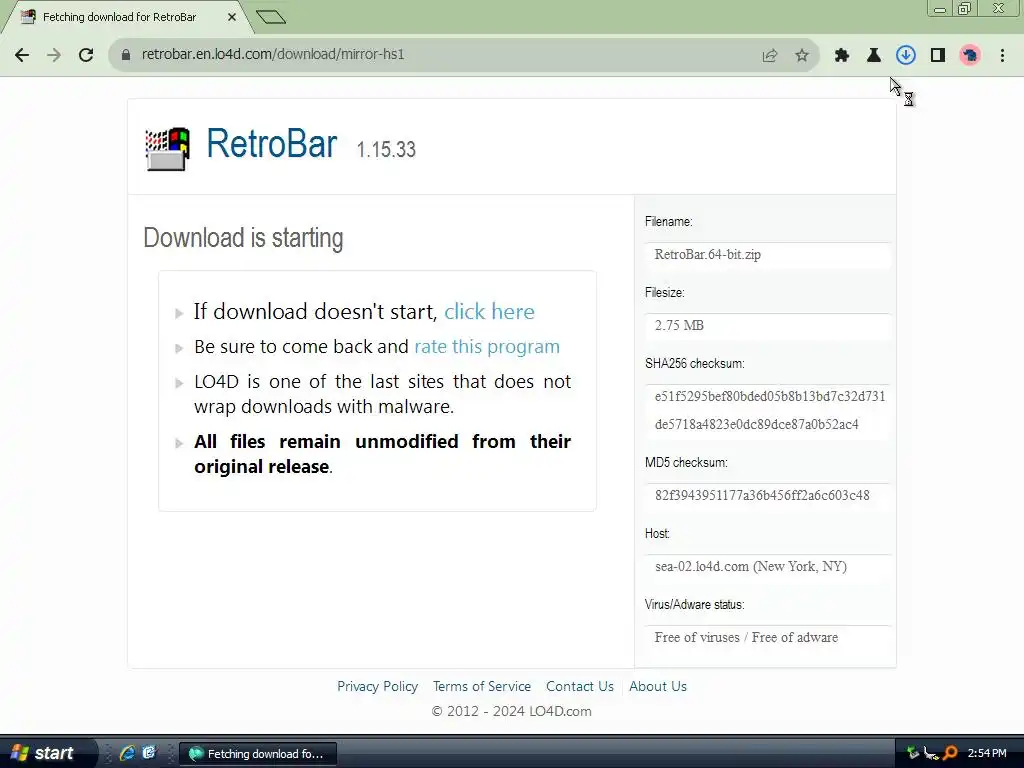Open the About Us link

point(658,686)
